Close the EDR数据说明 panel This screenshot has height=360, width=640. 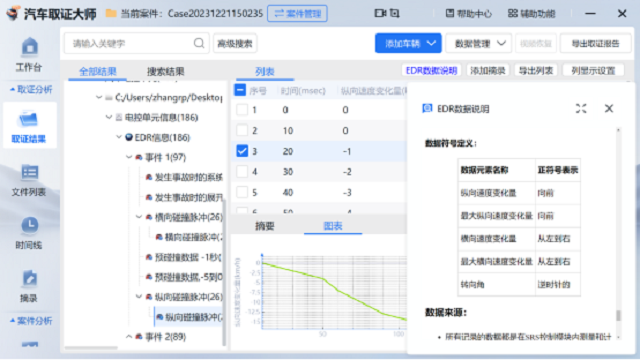coord(609,109)
